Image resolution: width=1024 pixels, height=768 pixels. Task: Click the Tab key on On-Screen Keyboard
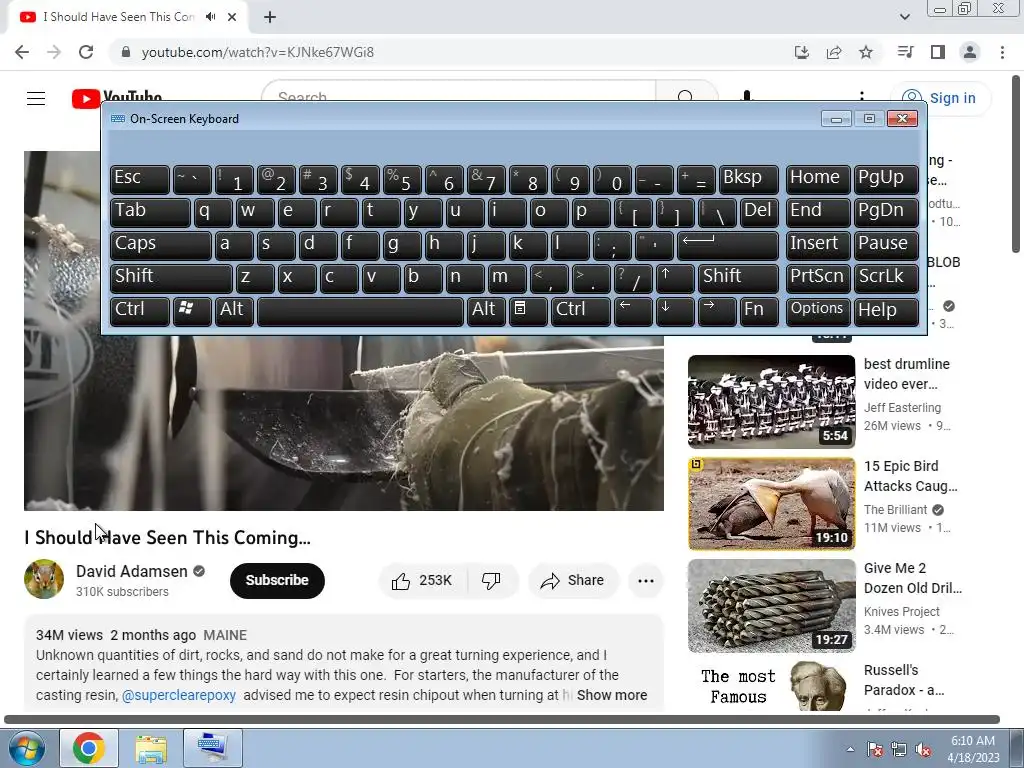point(150,212)
